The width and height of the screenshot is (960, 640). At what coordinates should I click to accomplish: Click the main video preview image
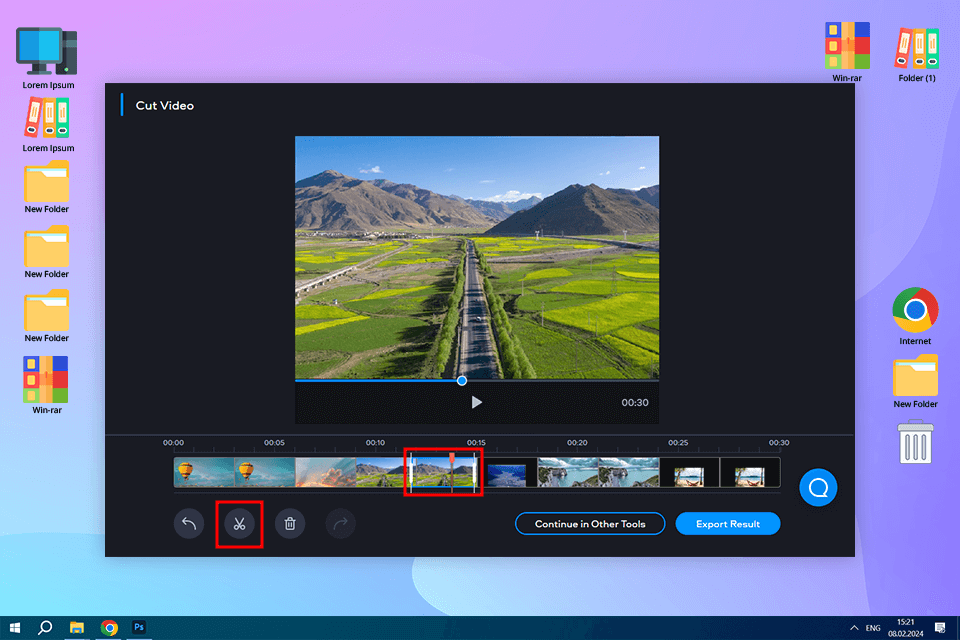pos(477,257)
